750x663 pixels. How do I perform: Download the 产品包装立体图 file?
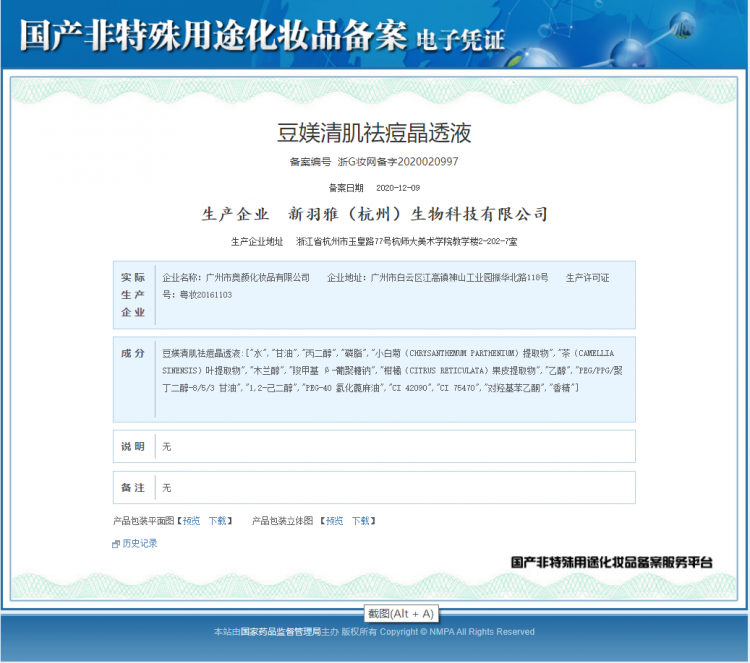(x=360, y=521)
